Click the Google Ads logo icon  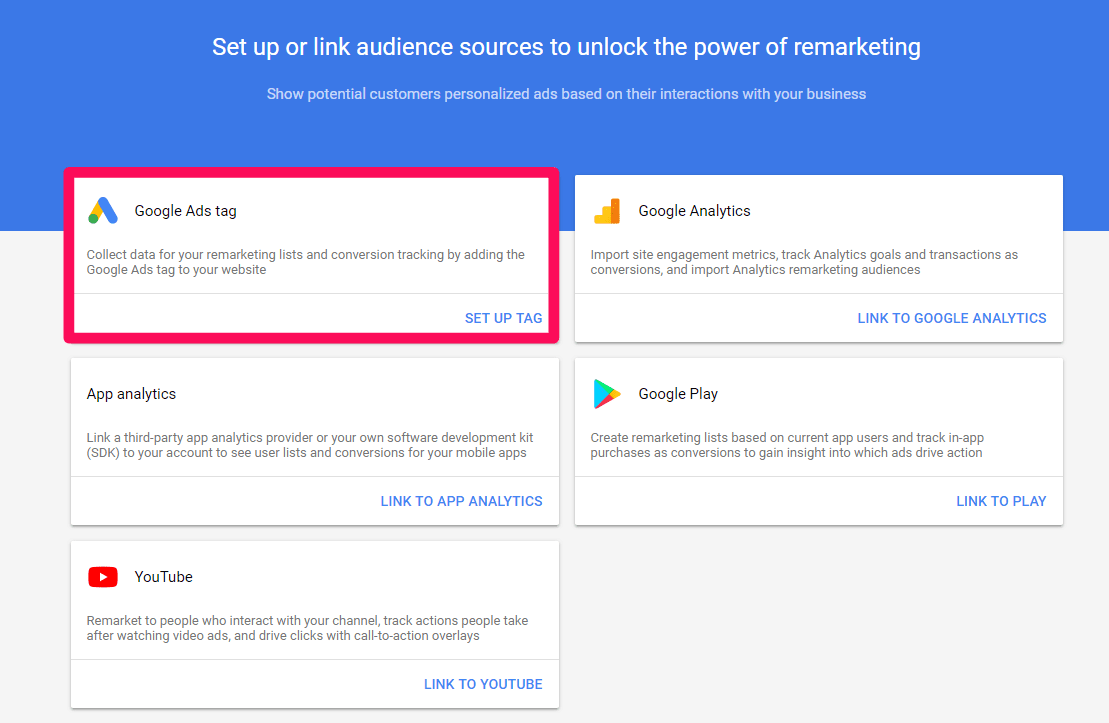pyautogui.click(x=103, y=211)
